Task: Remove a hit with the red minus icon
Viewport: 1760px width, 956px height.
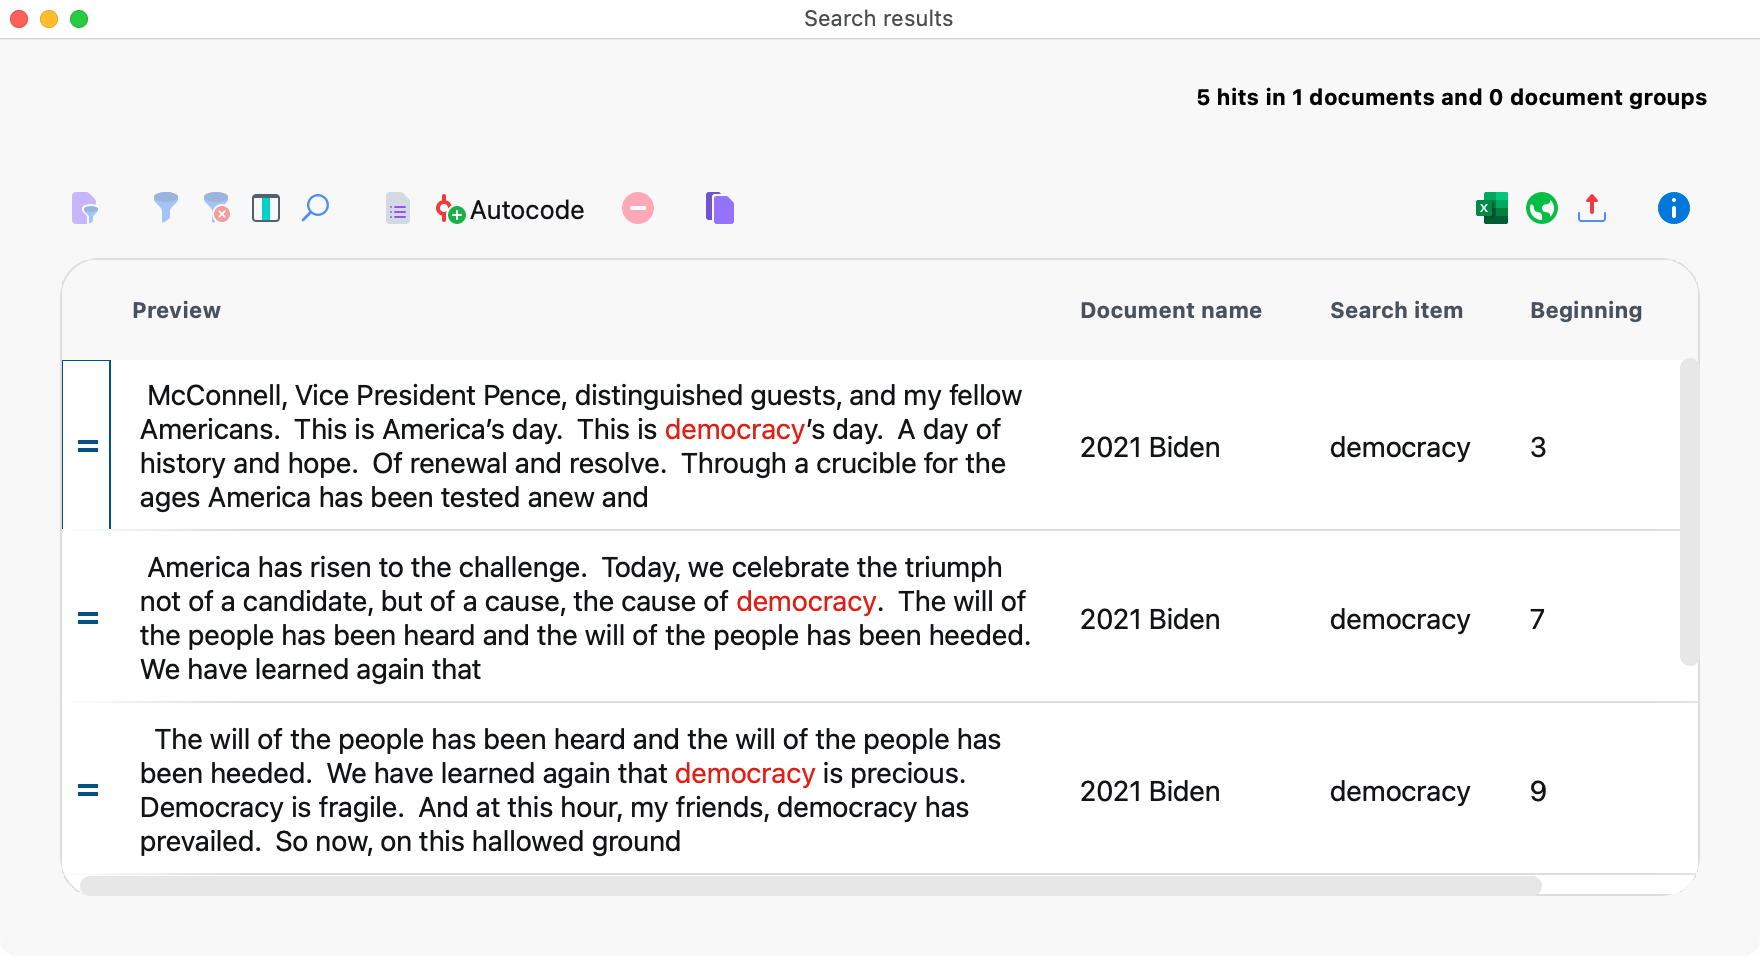Action: [x=638, y=208]
